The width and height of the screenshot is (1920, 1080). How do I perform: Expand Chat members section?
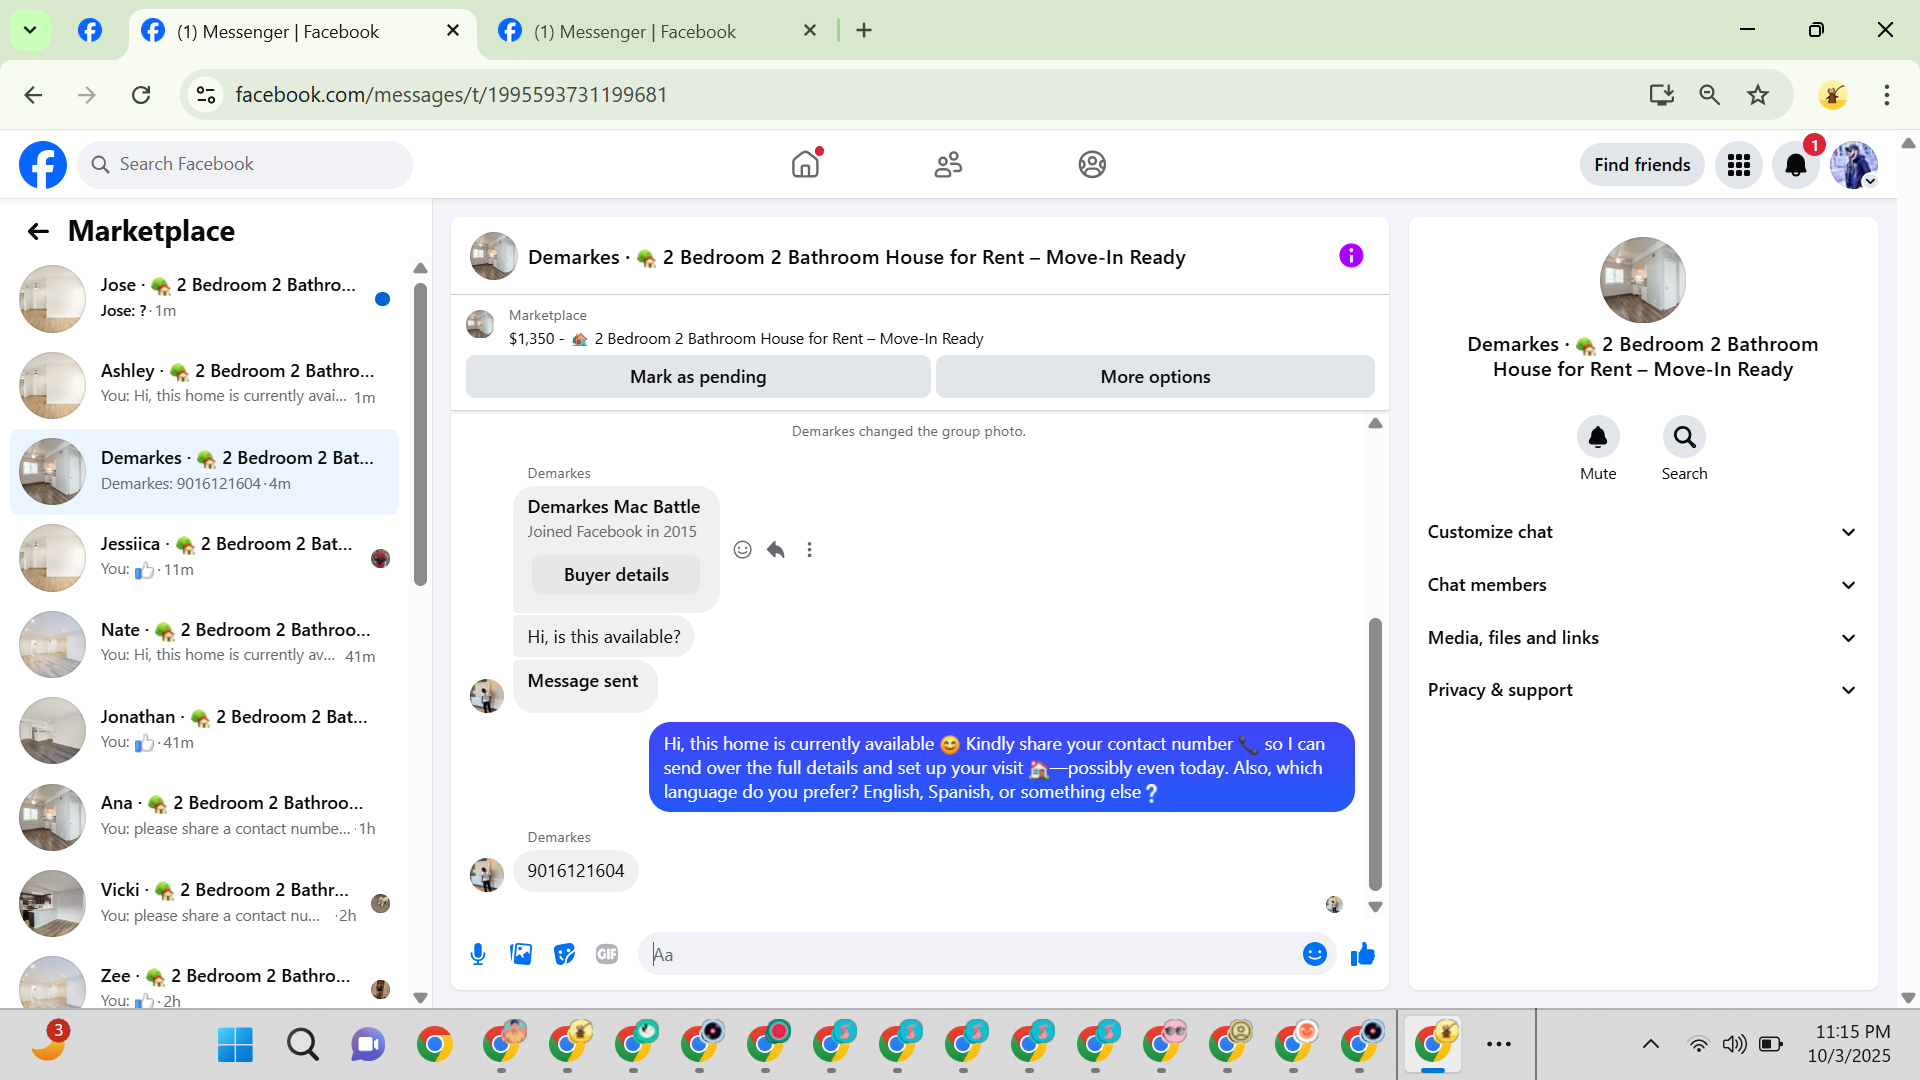tap(1642, 585)
